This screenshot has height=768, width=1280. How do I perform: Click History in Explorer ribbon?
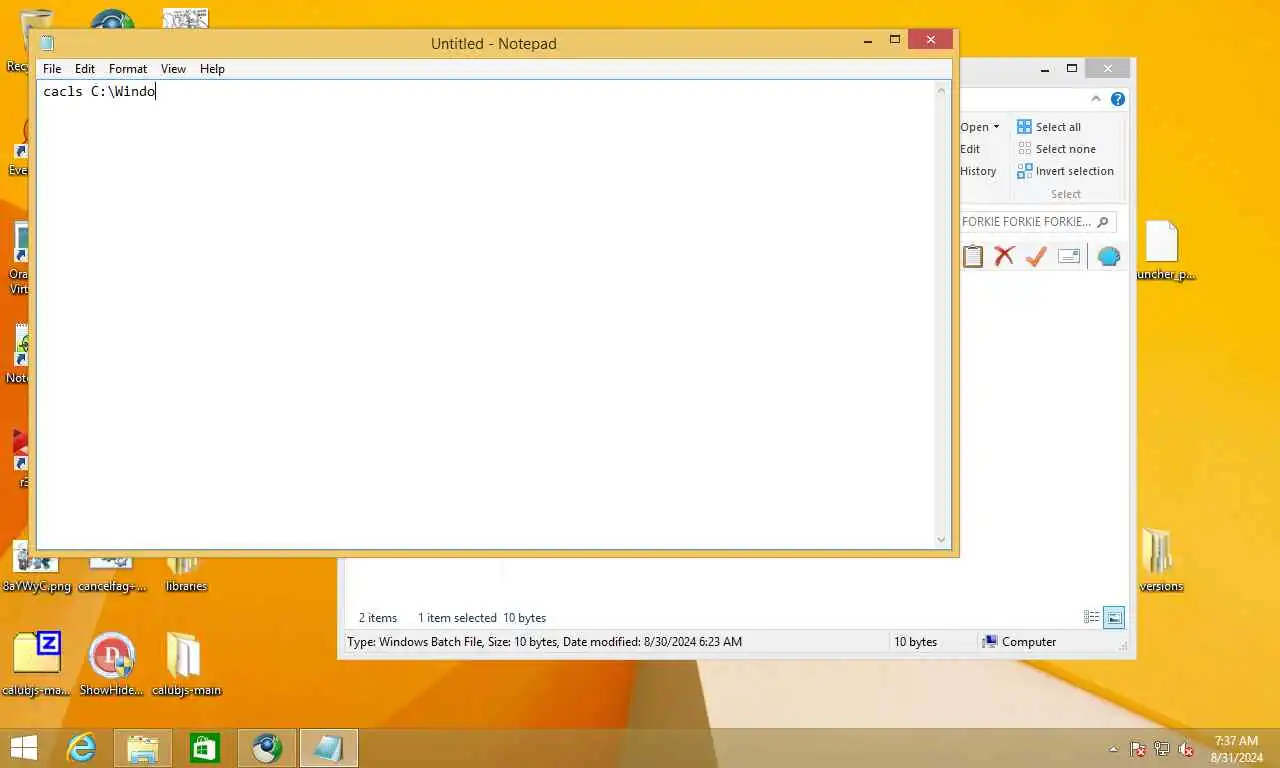(x=978, y=171)
